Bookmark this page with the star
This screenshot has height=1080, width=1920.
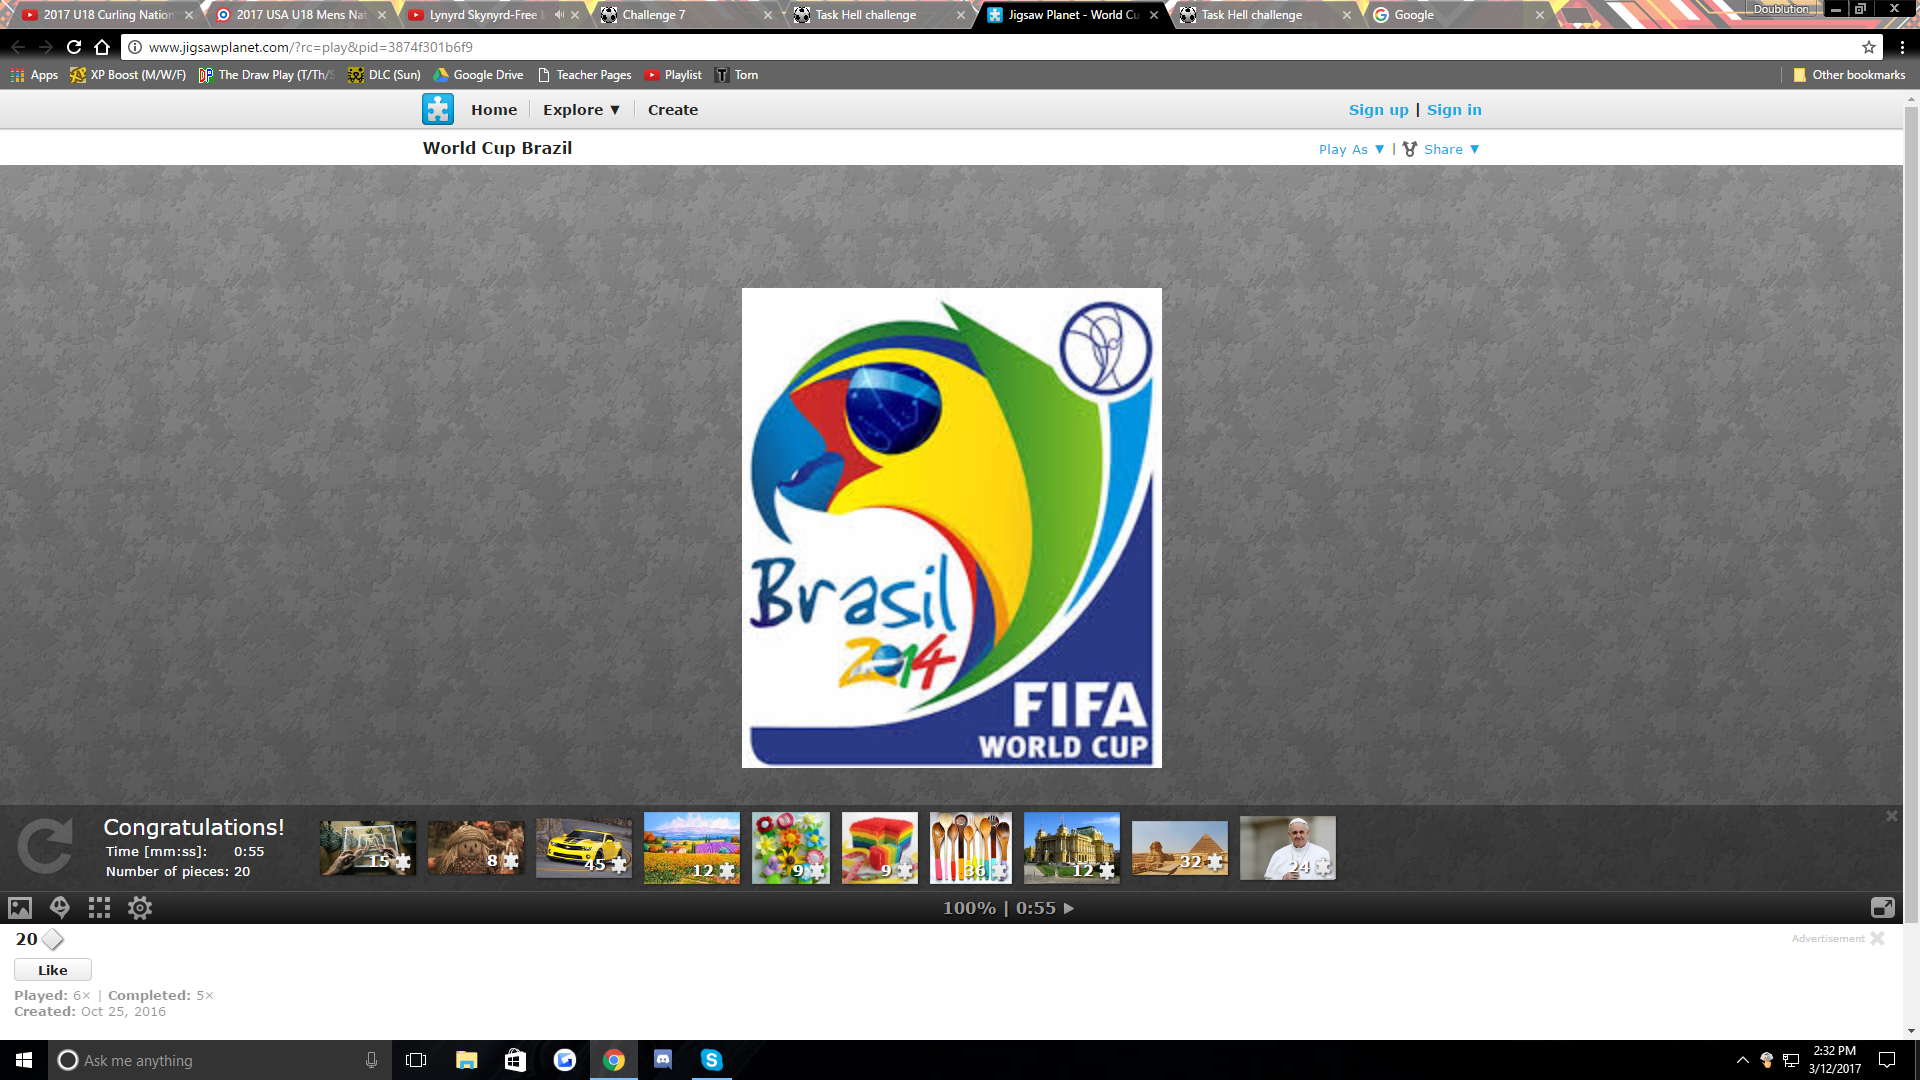point(1868,47)
